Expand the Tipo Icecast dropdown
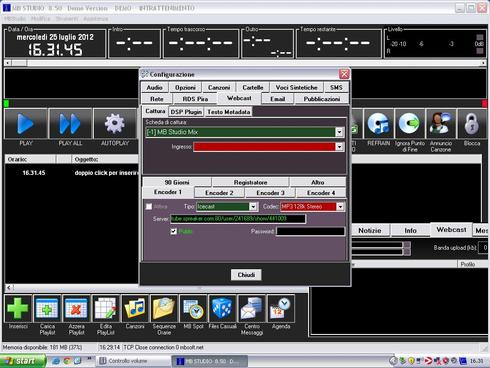 pyautogui.click(x=253, y=207)
